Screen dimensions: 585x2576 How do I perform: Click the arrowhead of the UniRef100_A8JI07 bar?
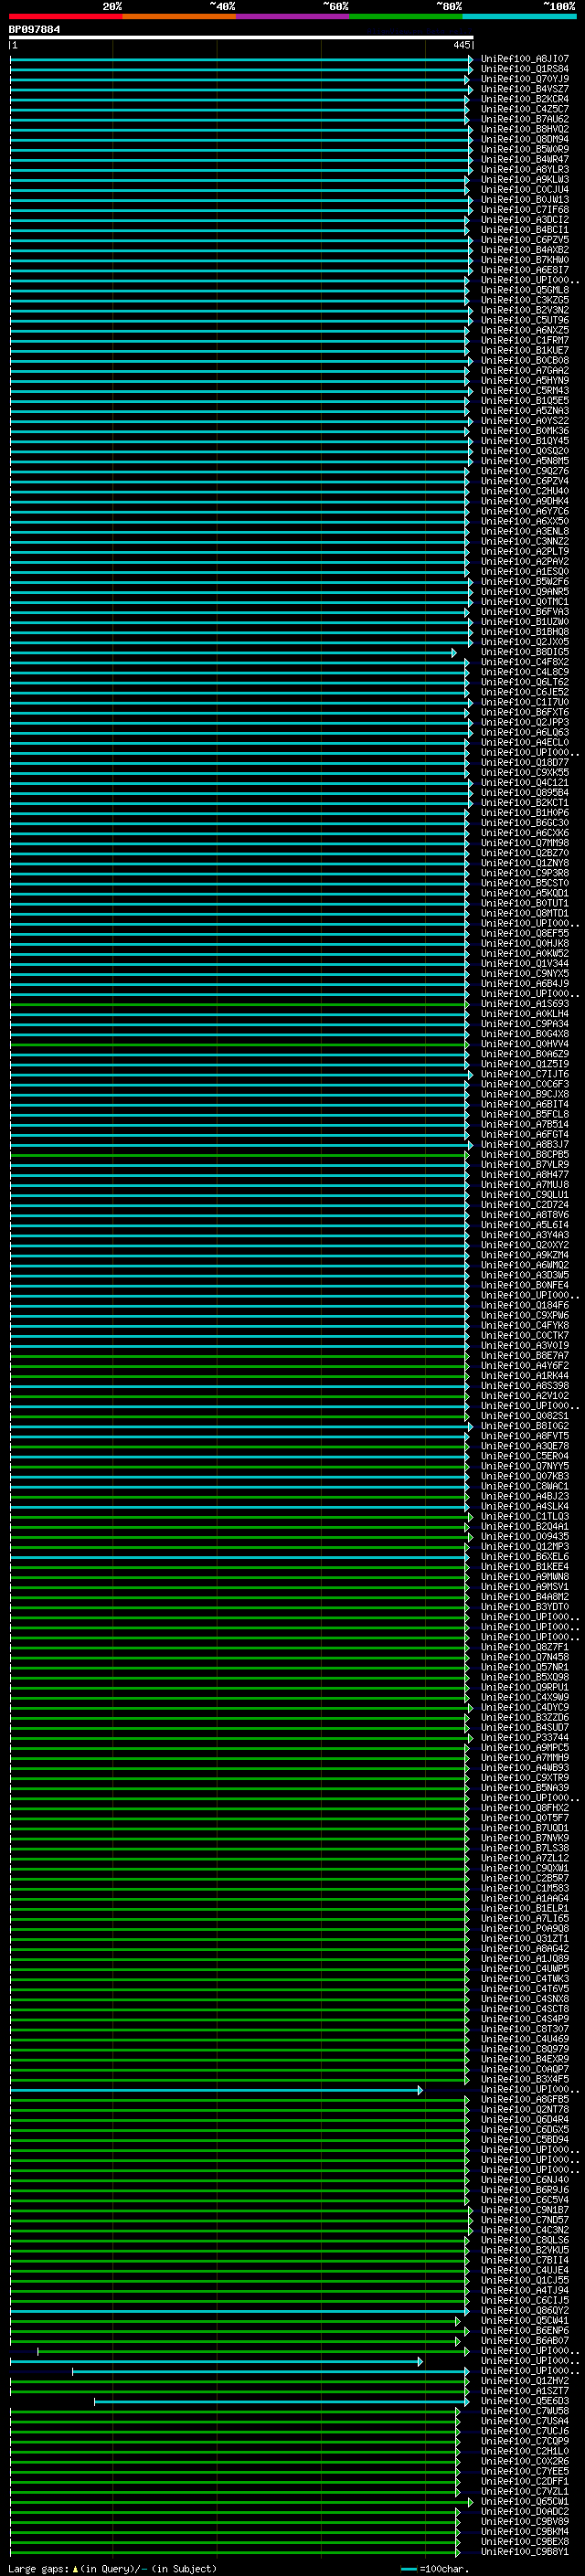click(x=470, y=59)
